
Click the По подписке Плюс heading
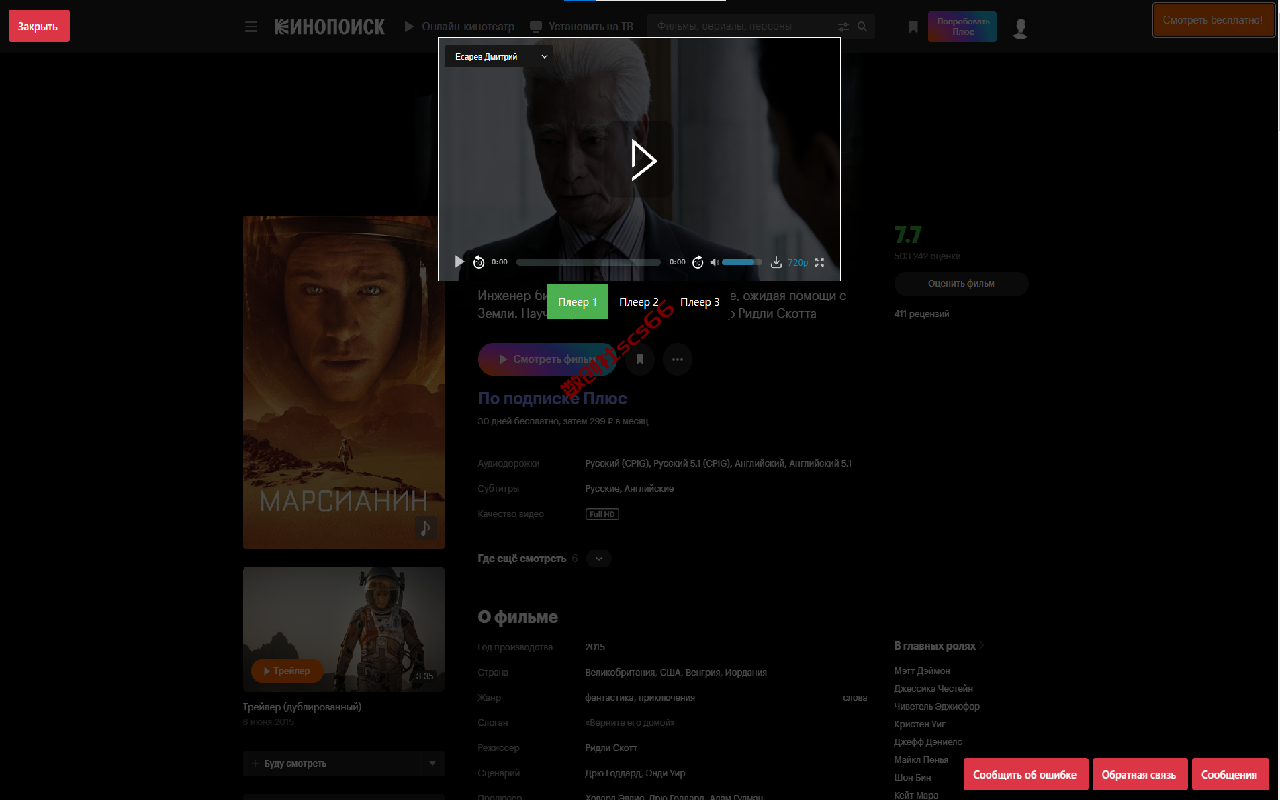[x=552, y=399]
